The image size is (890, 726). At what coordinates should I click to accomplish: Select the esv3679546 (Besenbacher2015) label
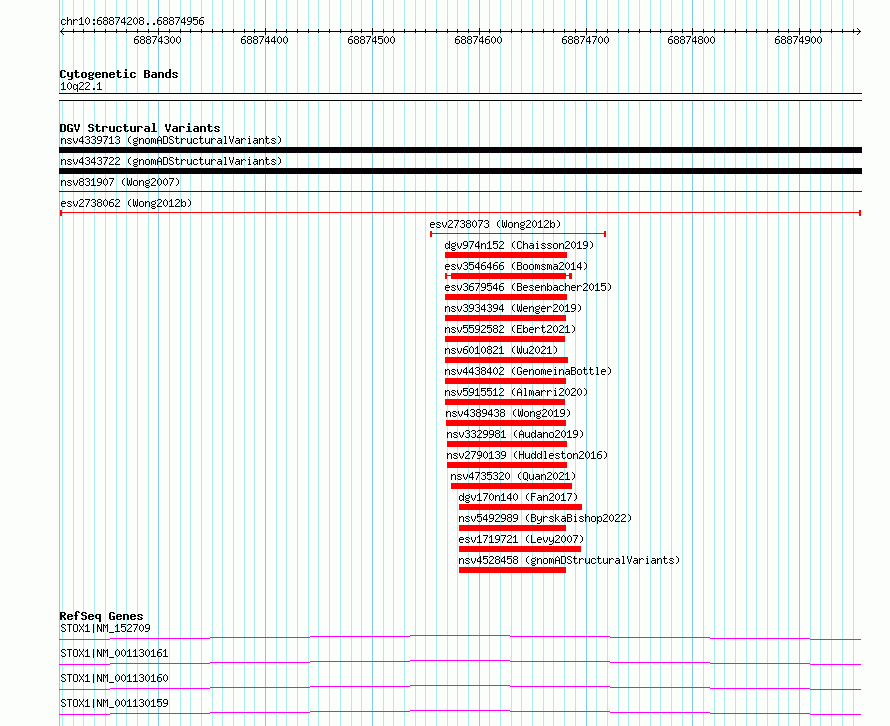pyautogui.click(x=528, y=287)
